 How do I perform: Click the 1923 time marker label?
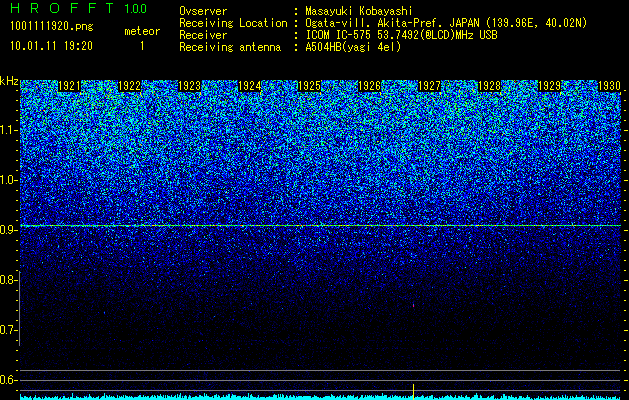189,86
